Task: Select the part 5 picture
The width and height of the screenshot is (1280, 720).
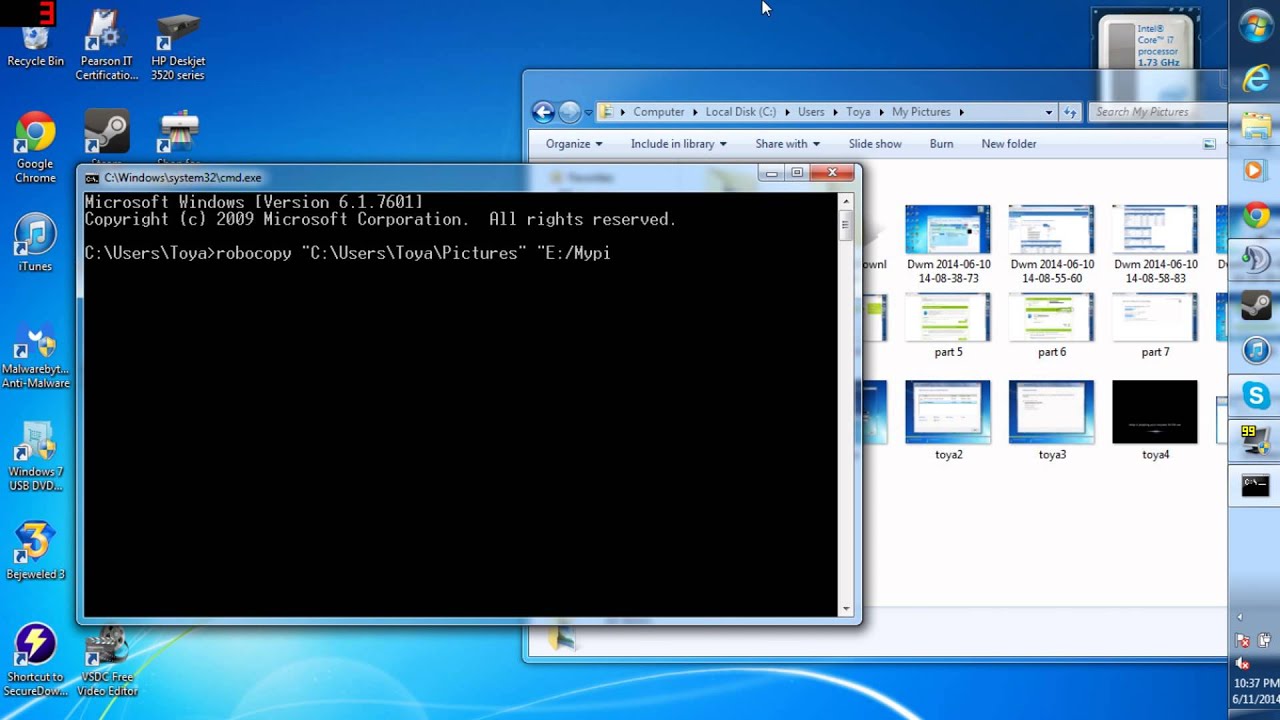Action: 948,326
